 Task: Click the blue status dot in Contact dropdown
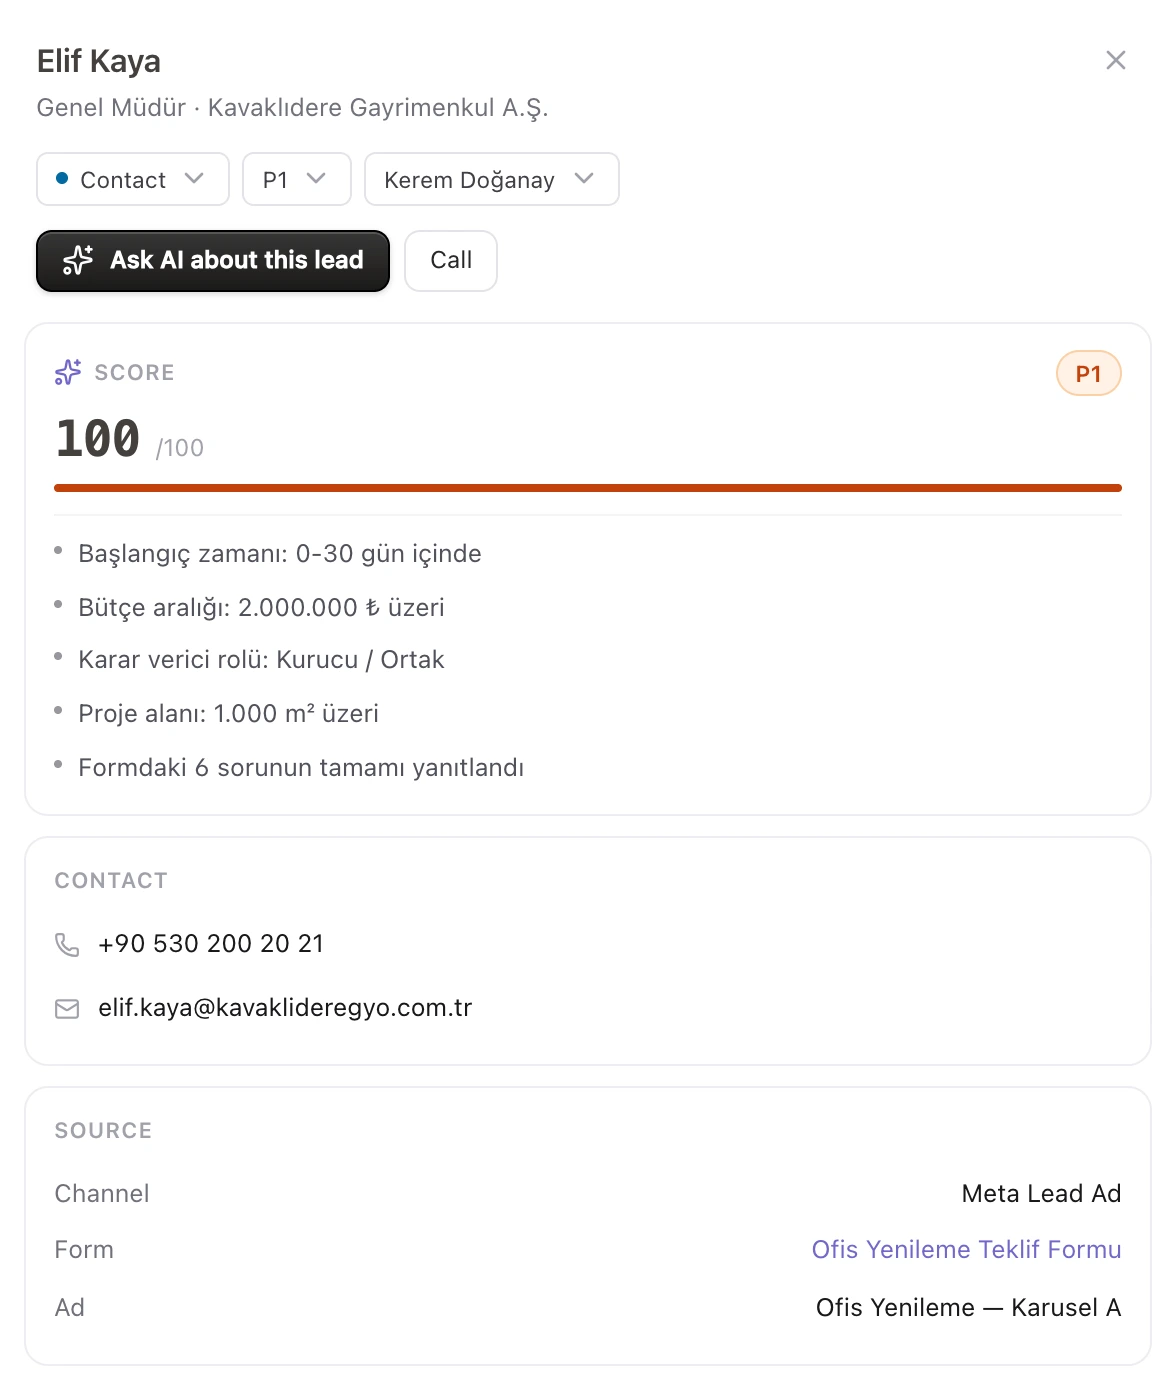(62, 179)
